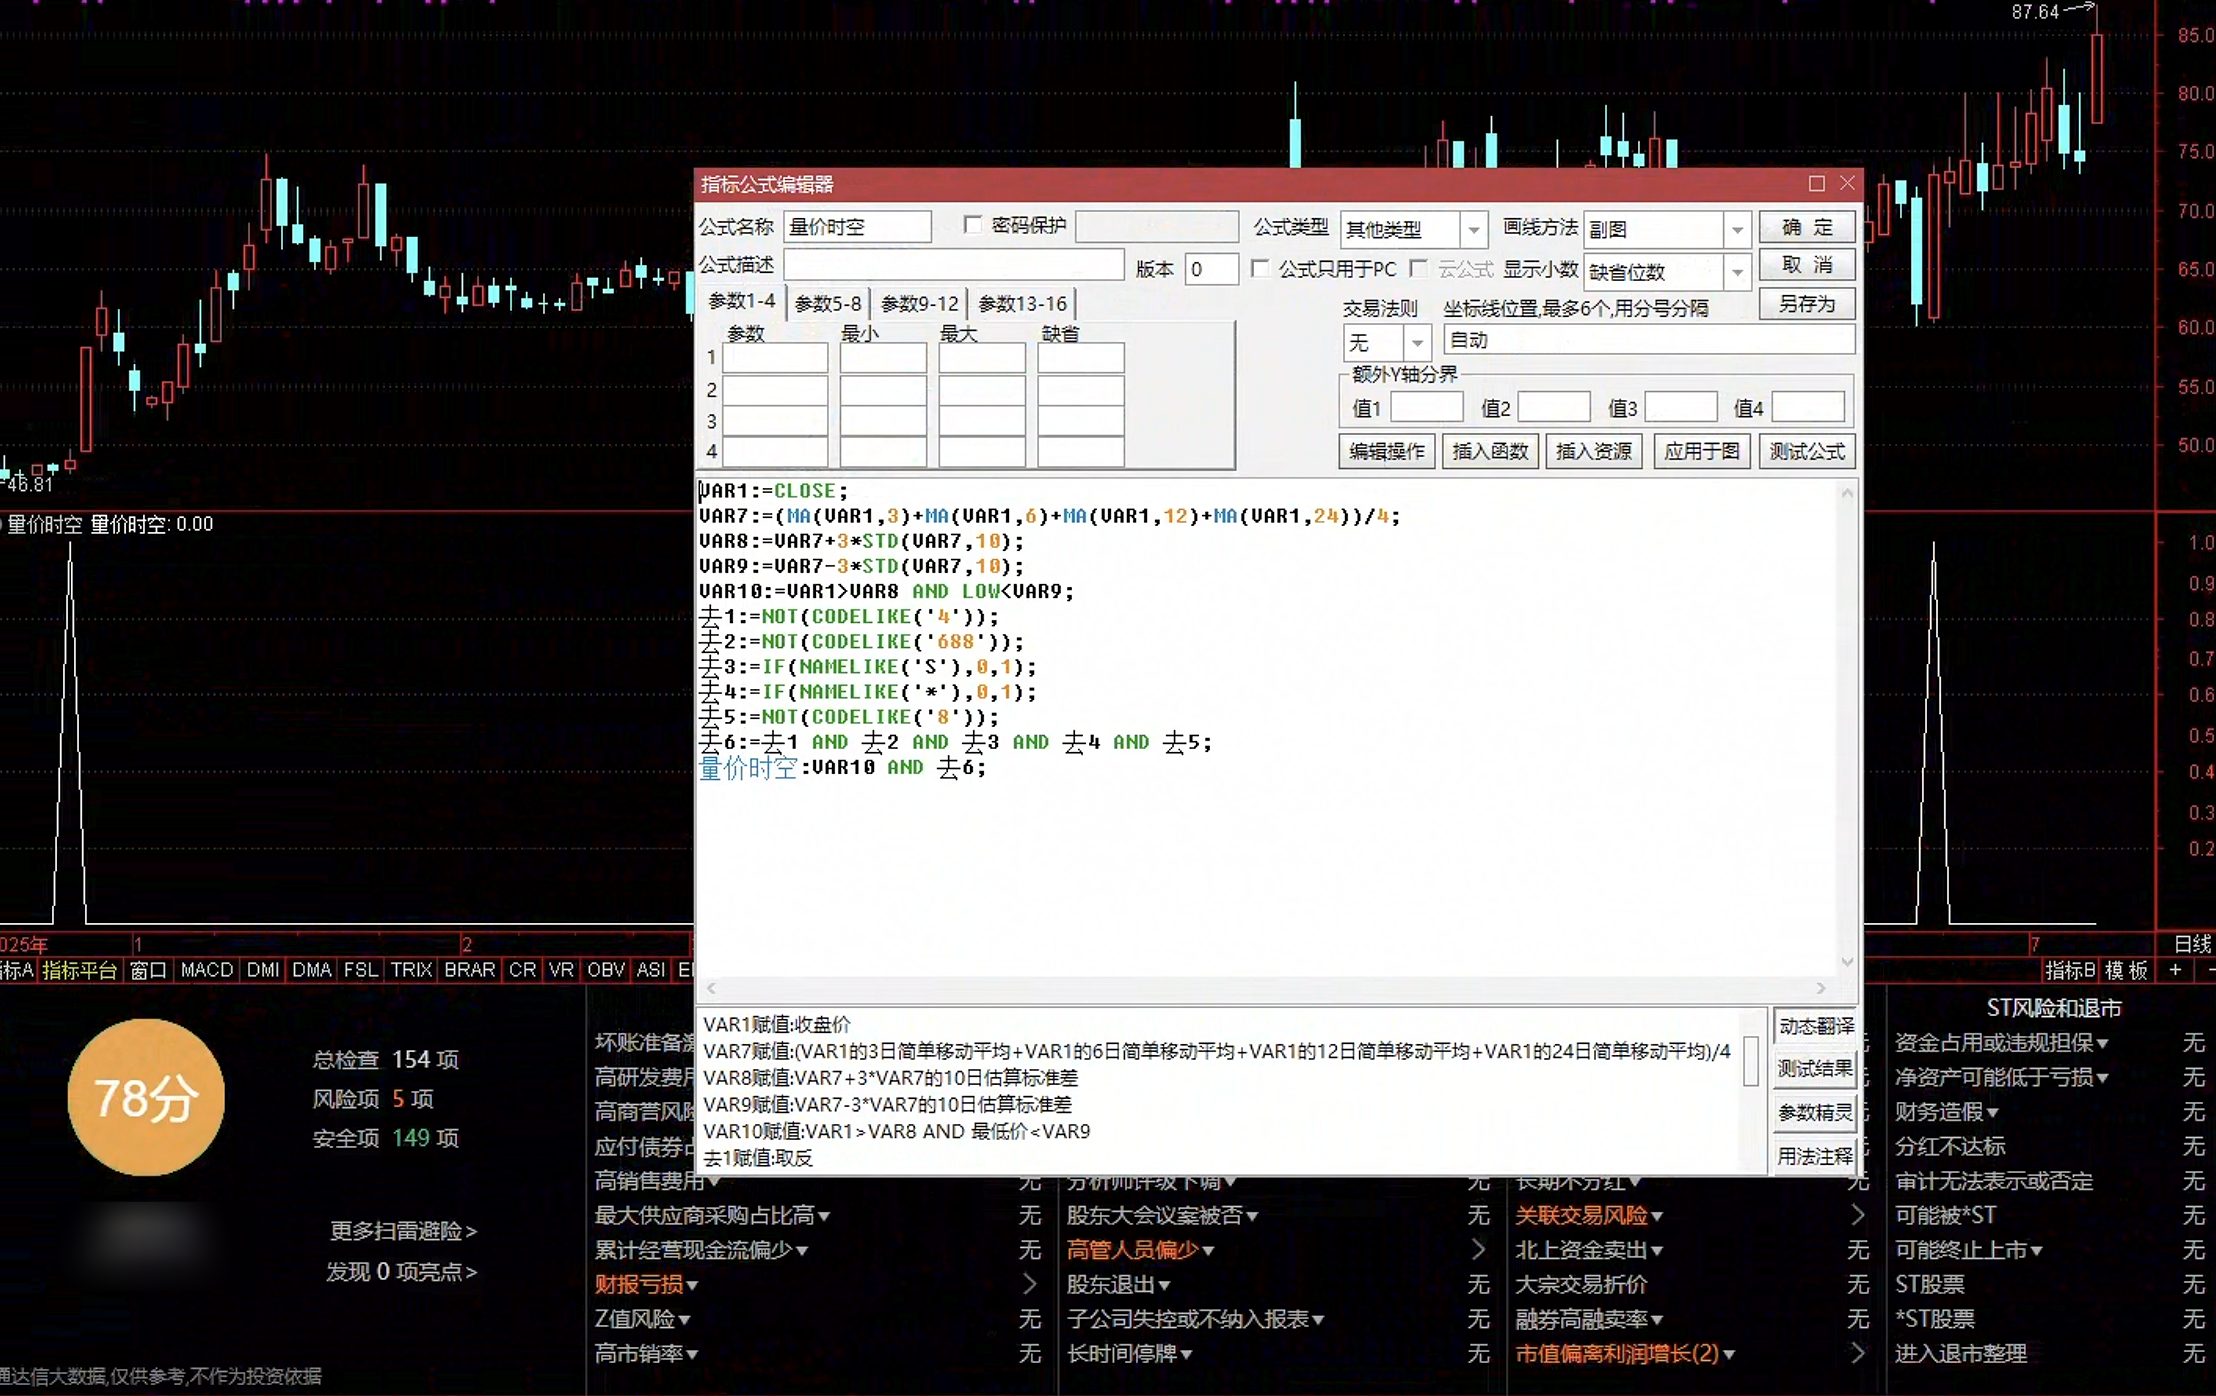Click the parameter 1 name field
Viewport: 2216px width, 1396px height.
(775, 358)
